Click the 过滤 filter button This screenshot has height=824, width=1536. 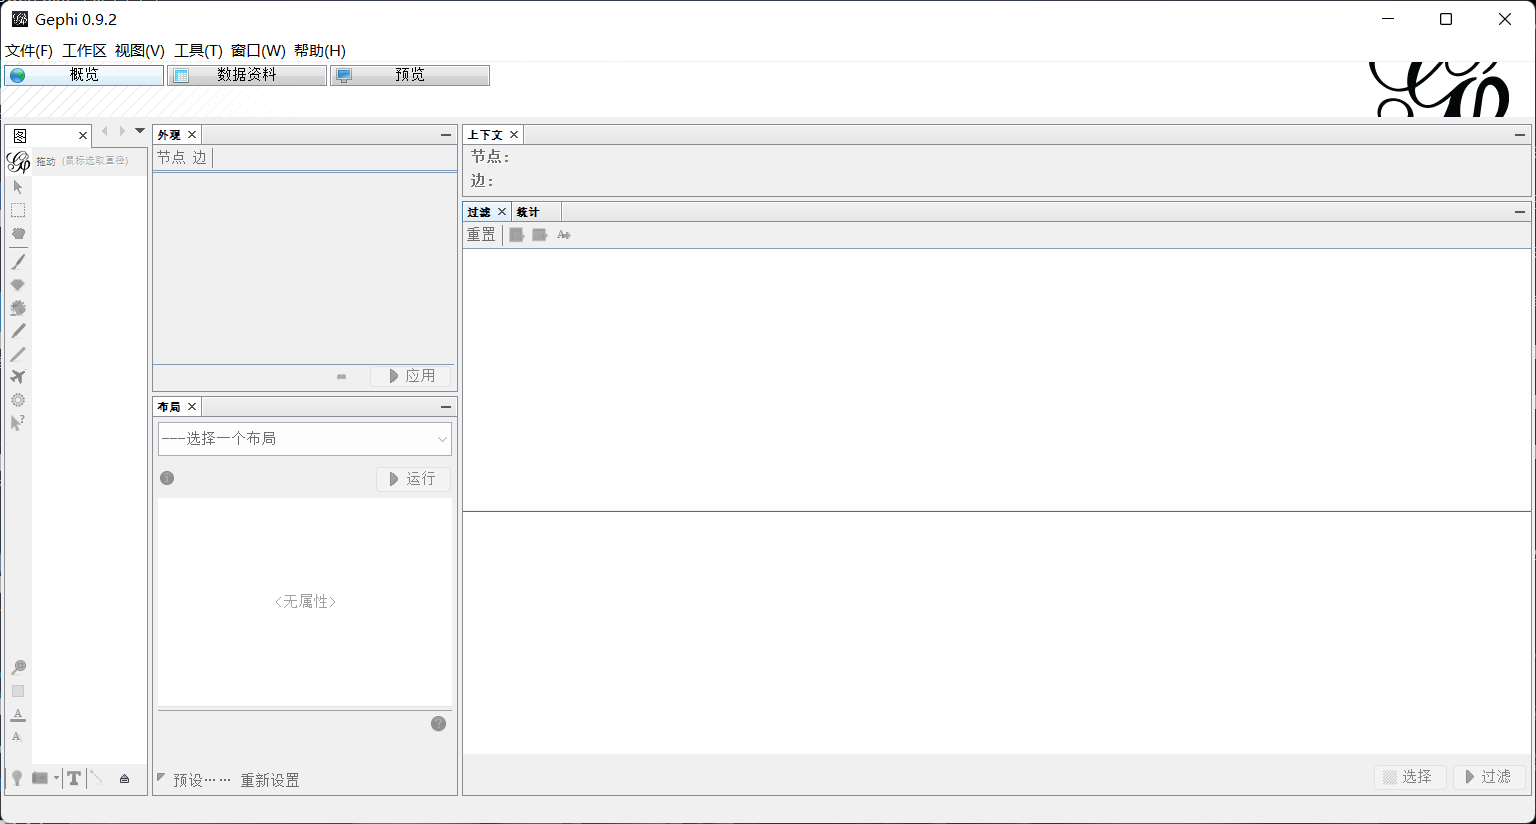(x=1489, y=777)
